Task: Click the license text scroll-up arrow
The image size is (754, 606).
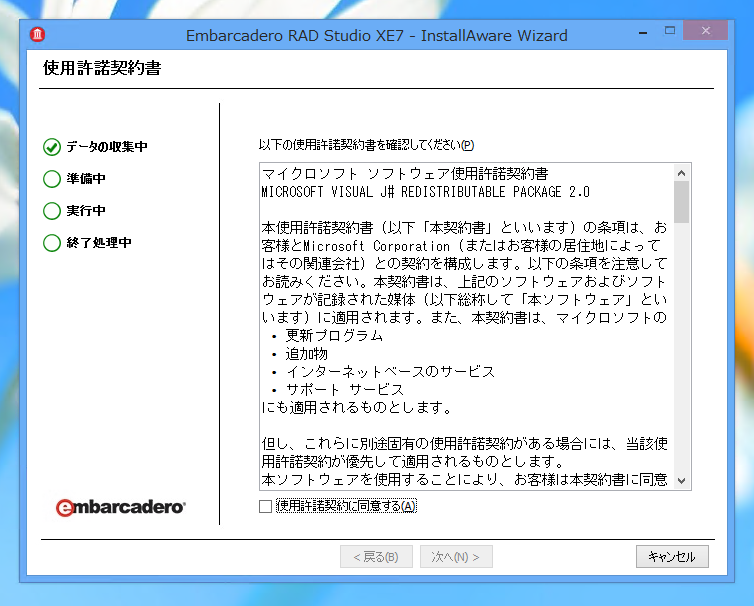Action: [x=681, y=173]
